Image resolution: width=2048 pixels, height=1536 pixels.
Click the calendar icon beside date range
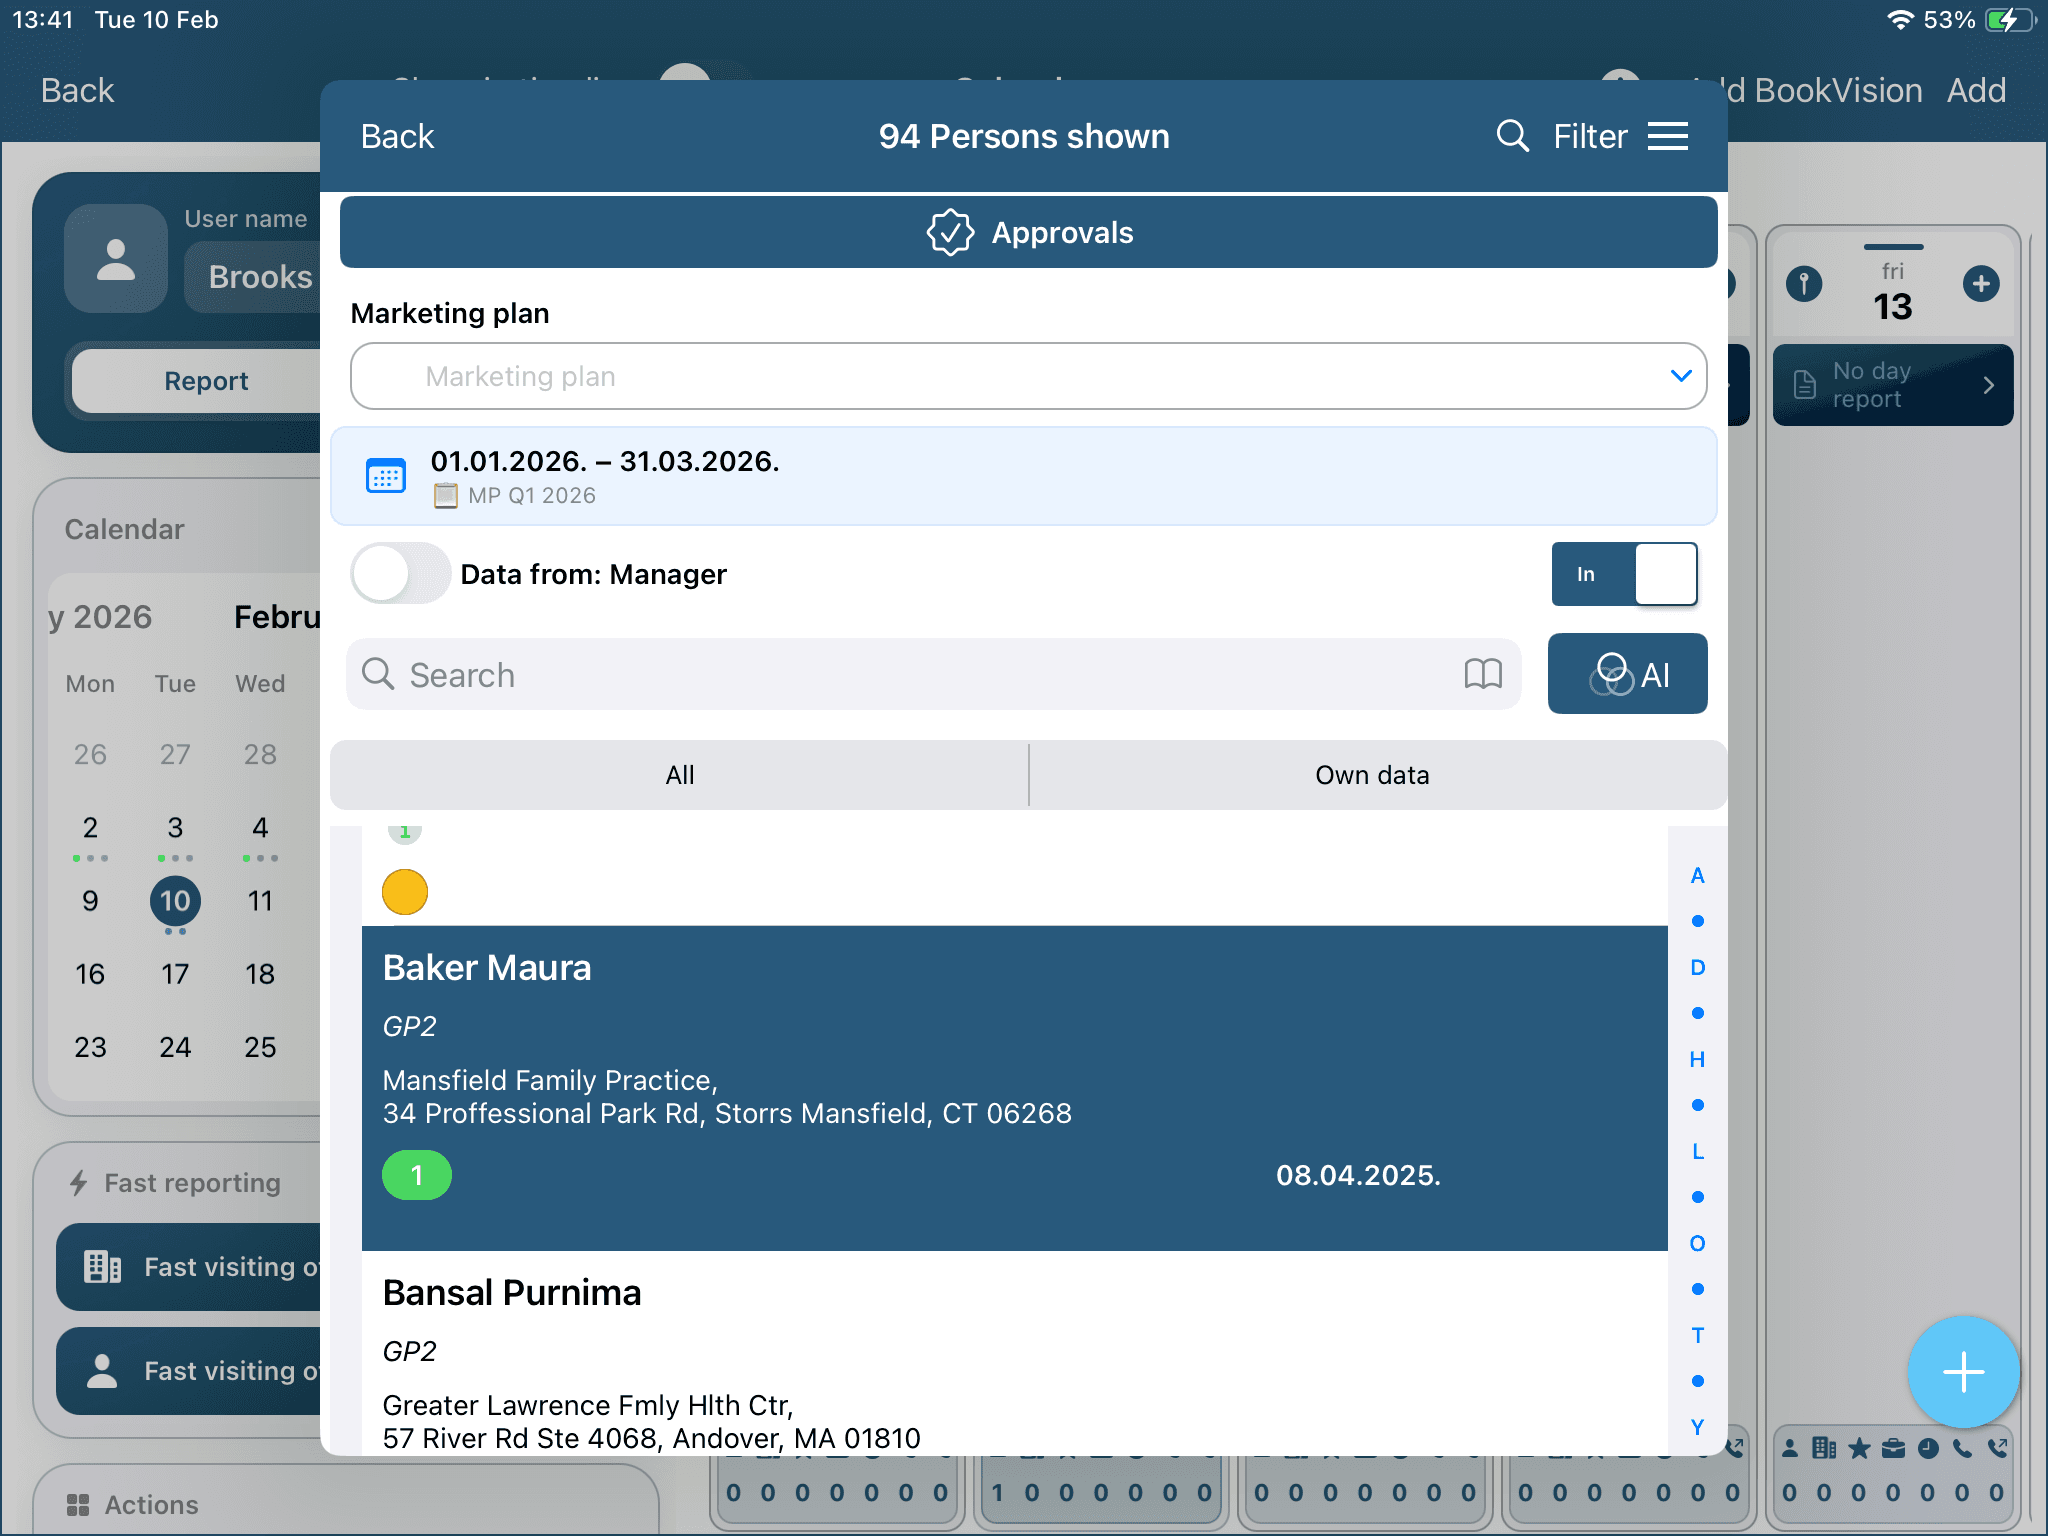(386, 477)
